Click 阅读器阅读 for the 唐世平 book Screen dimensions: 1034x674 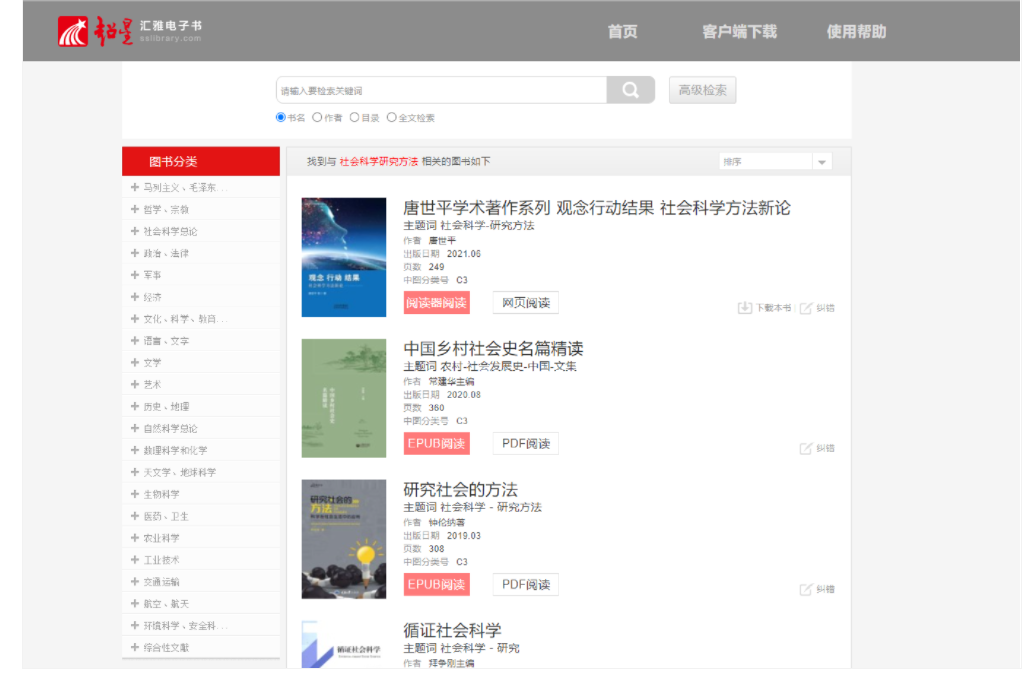pos(437,303)
